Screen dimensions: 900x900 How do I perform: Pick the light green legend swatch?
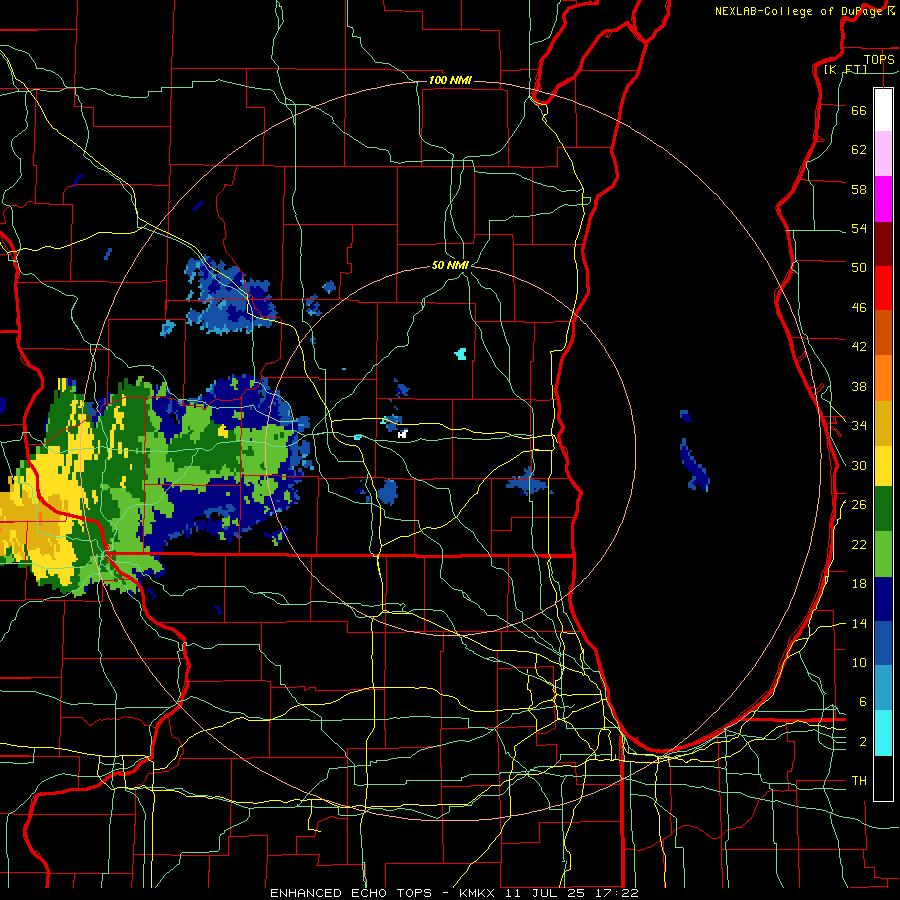883,554
